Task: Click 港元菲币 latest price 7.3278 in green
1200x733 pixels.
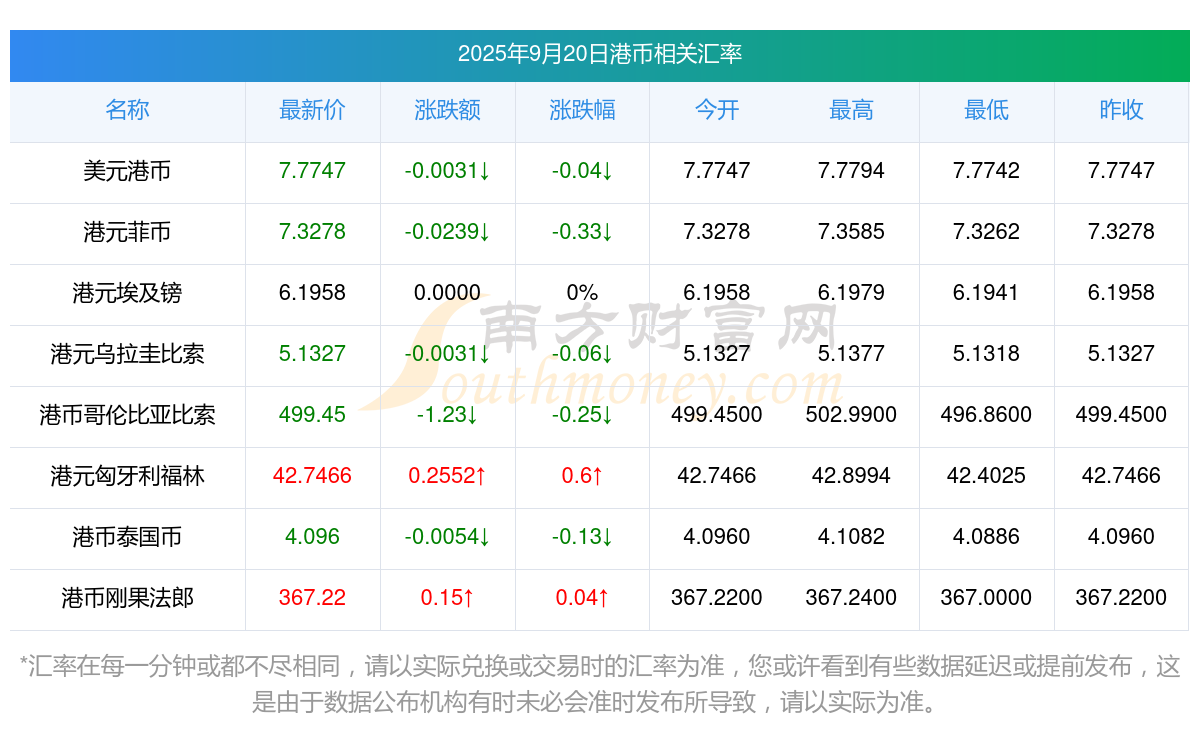Action: click(x=313, y=232)
